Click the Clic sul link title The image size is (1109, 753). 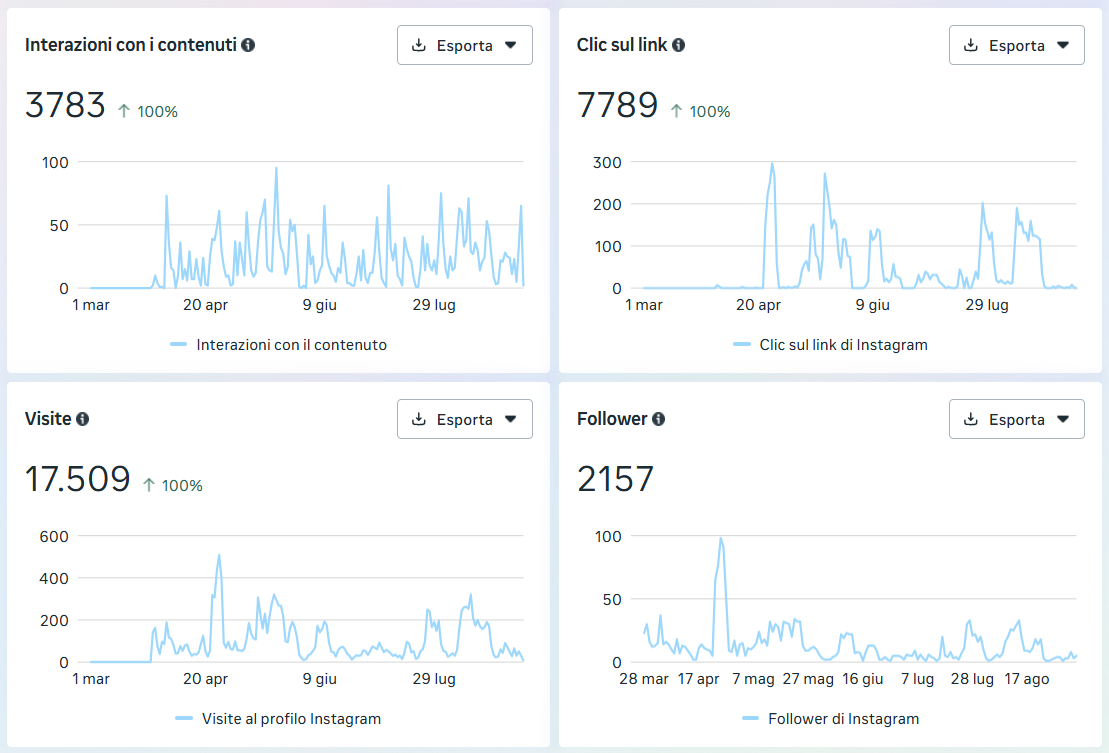point(622,45)
